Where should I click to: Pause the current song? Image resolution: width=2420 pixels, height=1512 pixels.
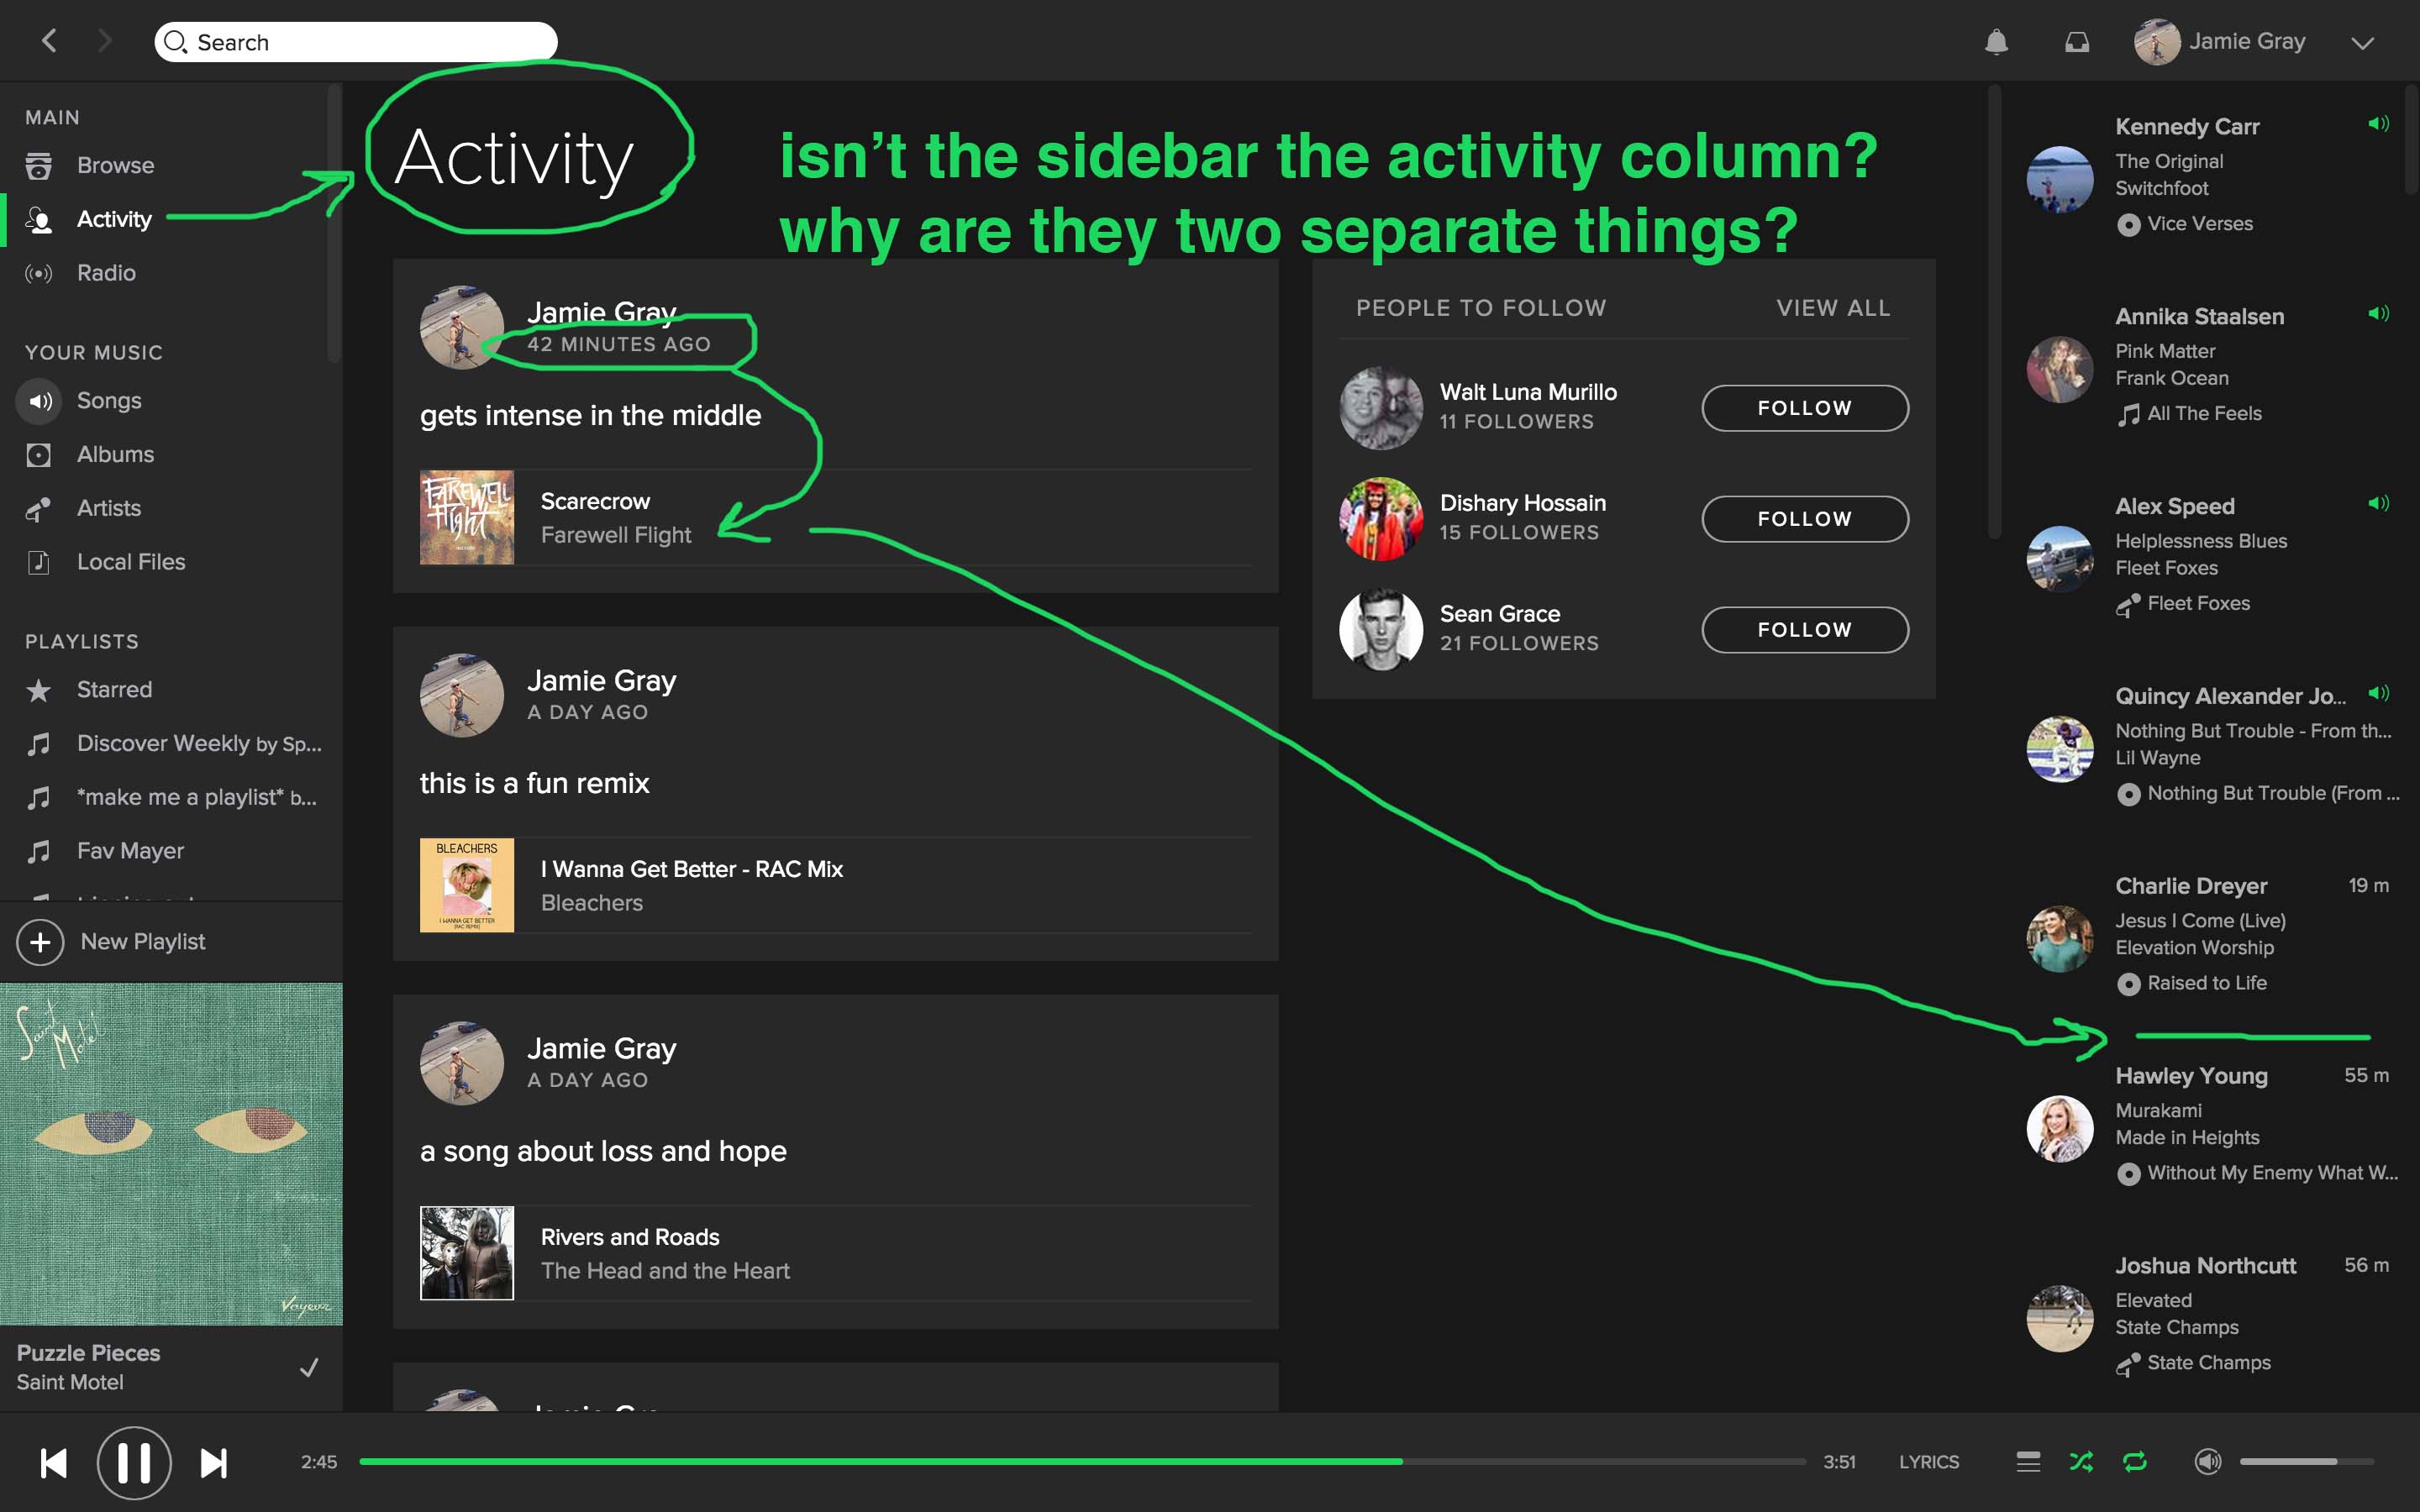pos(134,1463)
